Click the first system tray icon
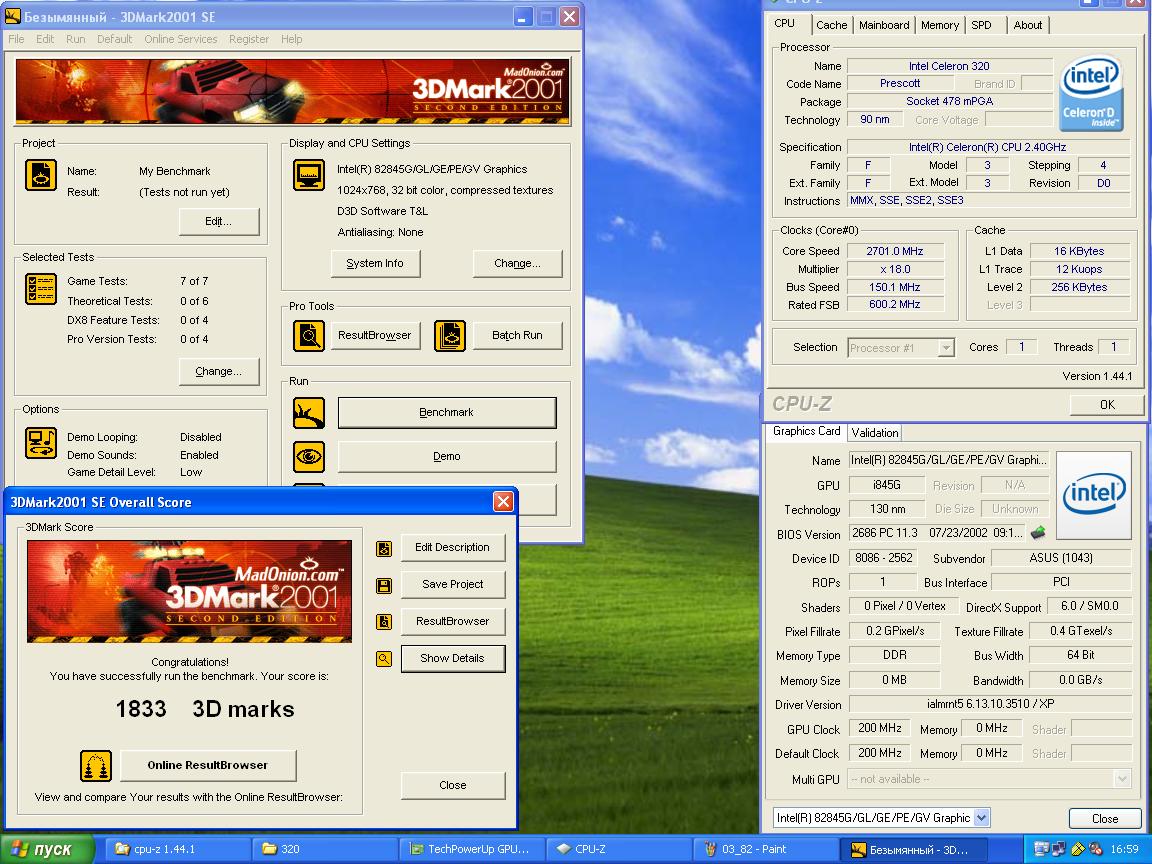The width and height of the screenshot is (1152, 864). [1041, 849]
